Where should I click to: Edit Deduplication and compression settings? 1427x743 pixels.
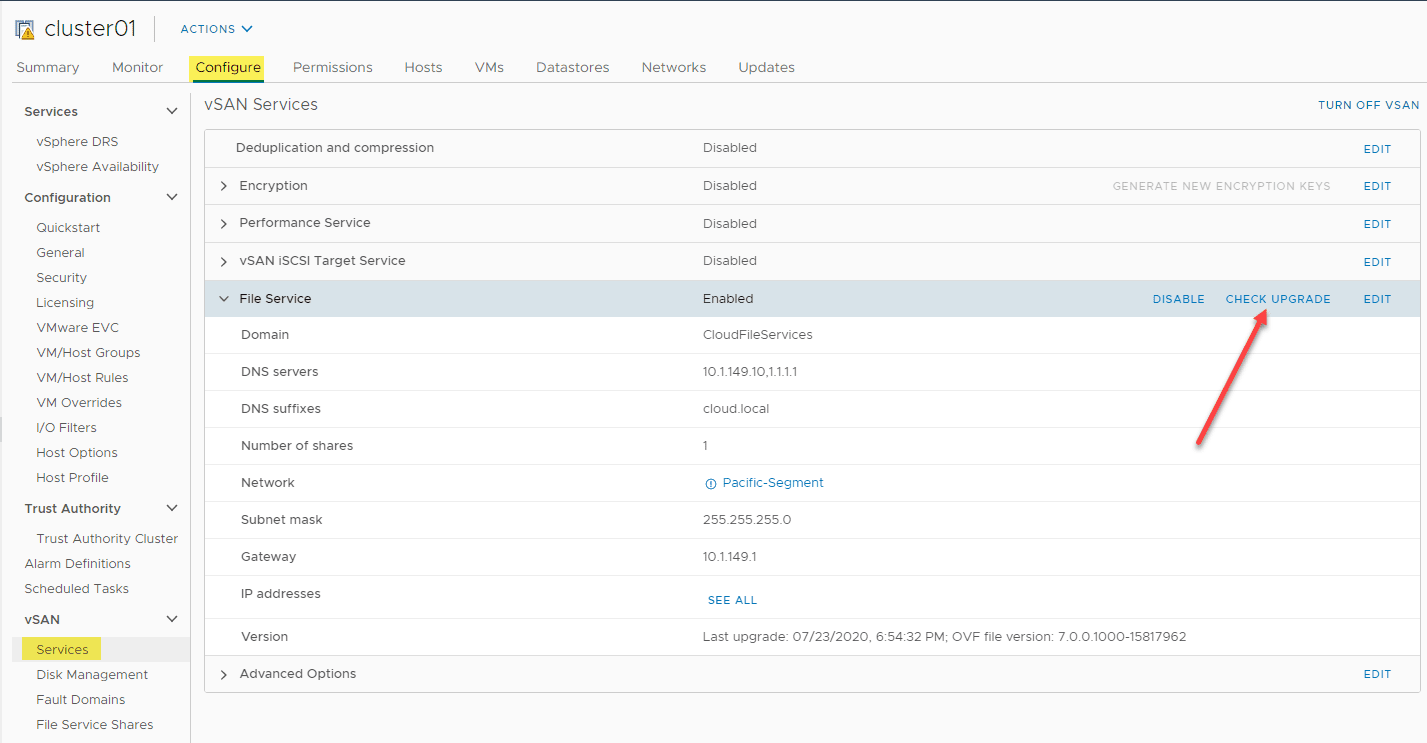coord(1377,148)
